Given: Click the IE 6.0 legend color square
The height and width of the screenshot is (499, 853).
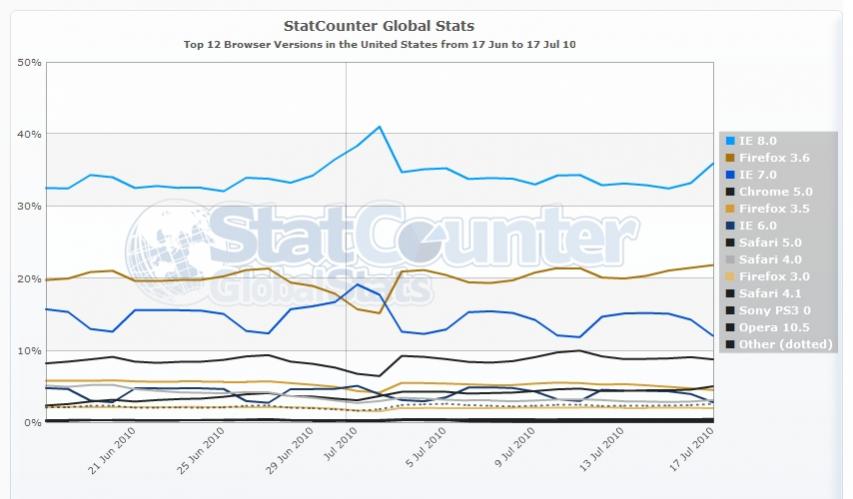Looking at the screenshot, I should 729,225.
